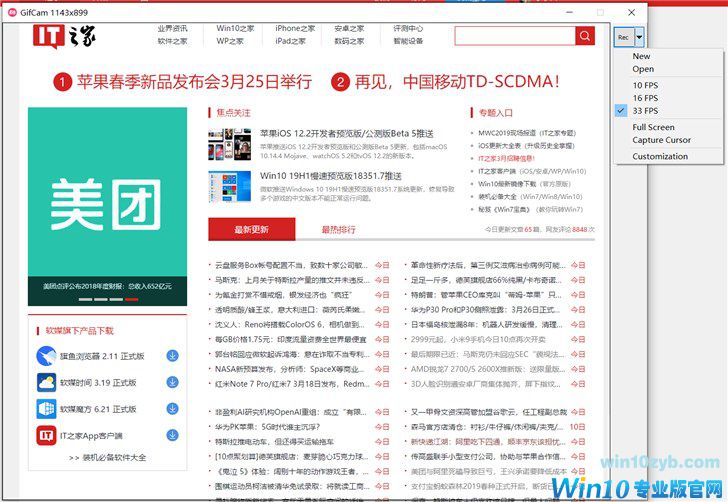The width and height of the screenshot is (728, 502).
Task: Open the 数码之家 navigation link
Action: (x=349, y=41)
